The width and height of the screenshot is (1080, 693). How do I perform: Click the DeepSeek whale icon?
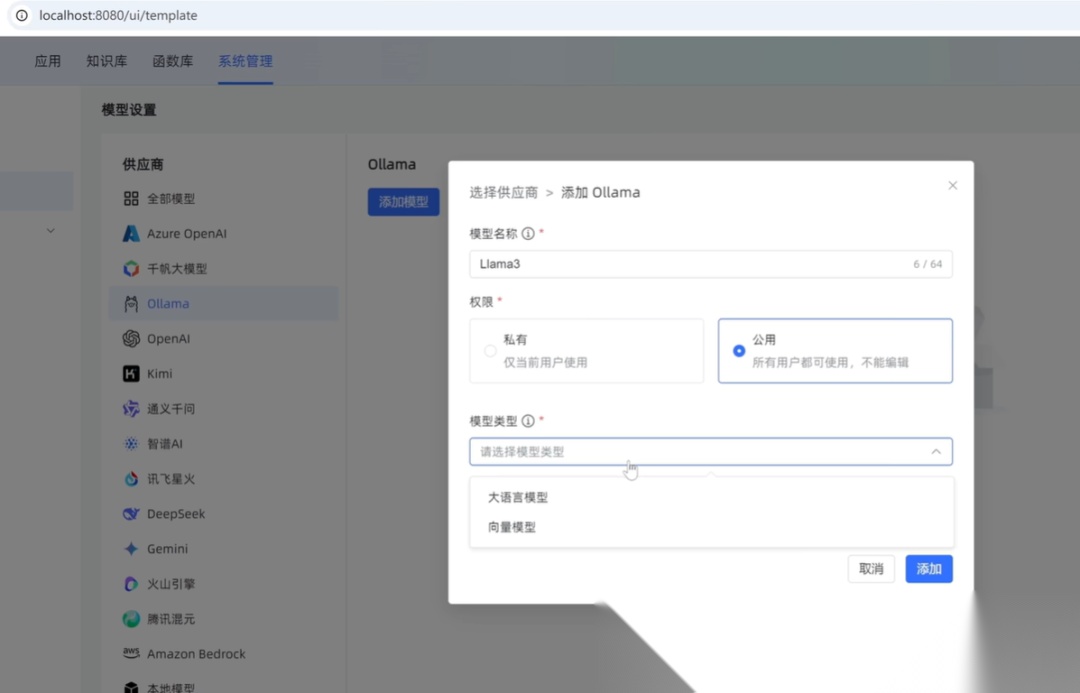(131, 514)
